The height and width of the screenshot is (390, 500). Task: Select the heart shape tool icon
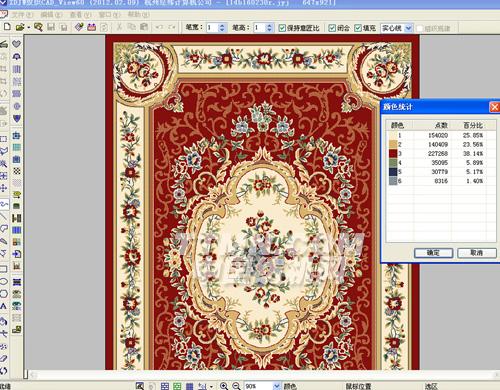pyautogui.click(x=16, y=44)
